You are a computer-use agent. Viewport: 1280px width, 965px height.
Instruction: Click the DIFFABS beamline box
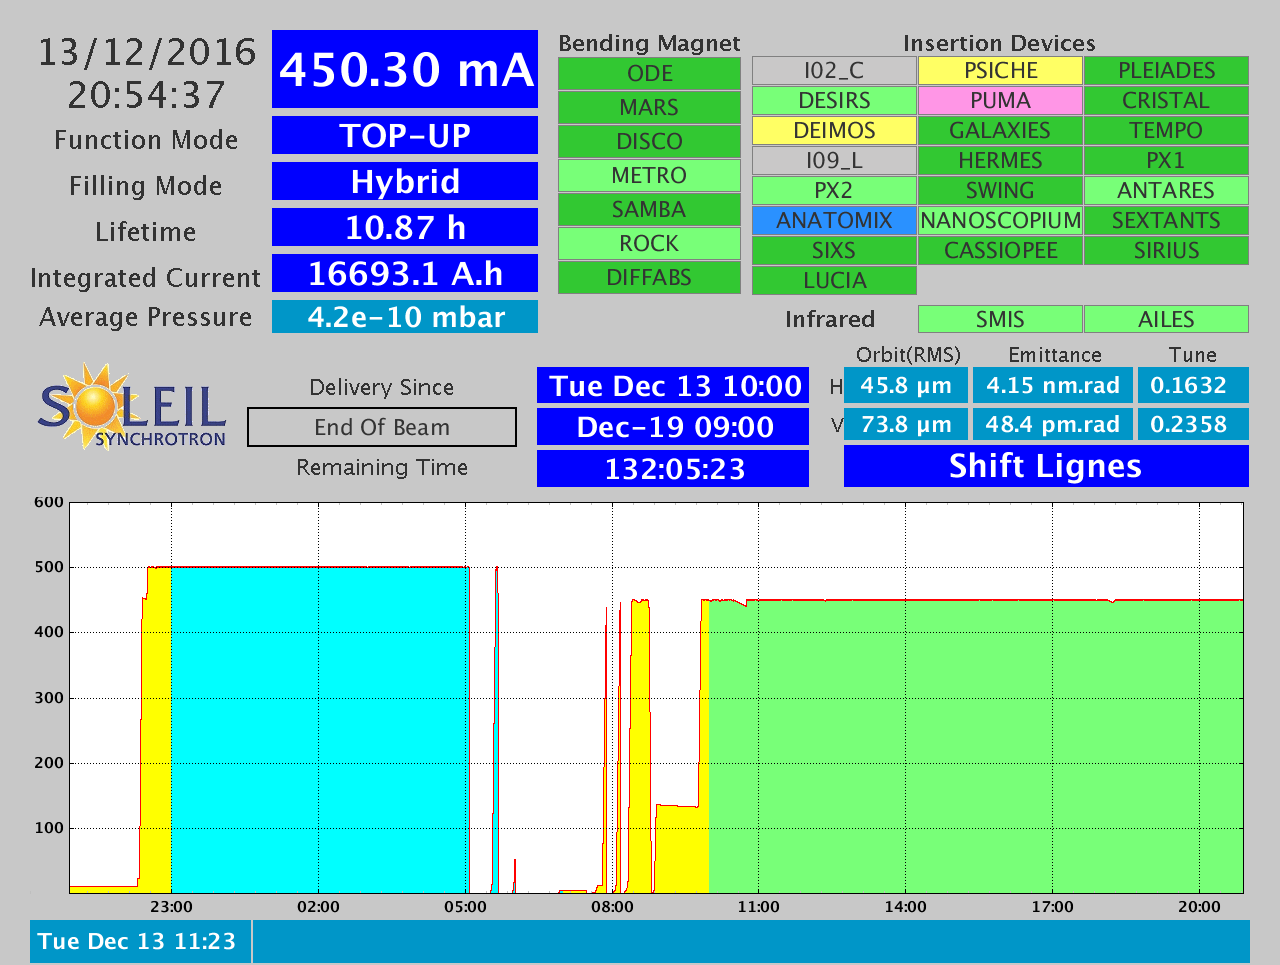coord(649,277)
